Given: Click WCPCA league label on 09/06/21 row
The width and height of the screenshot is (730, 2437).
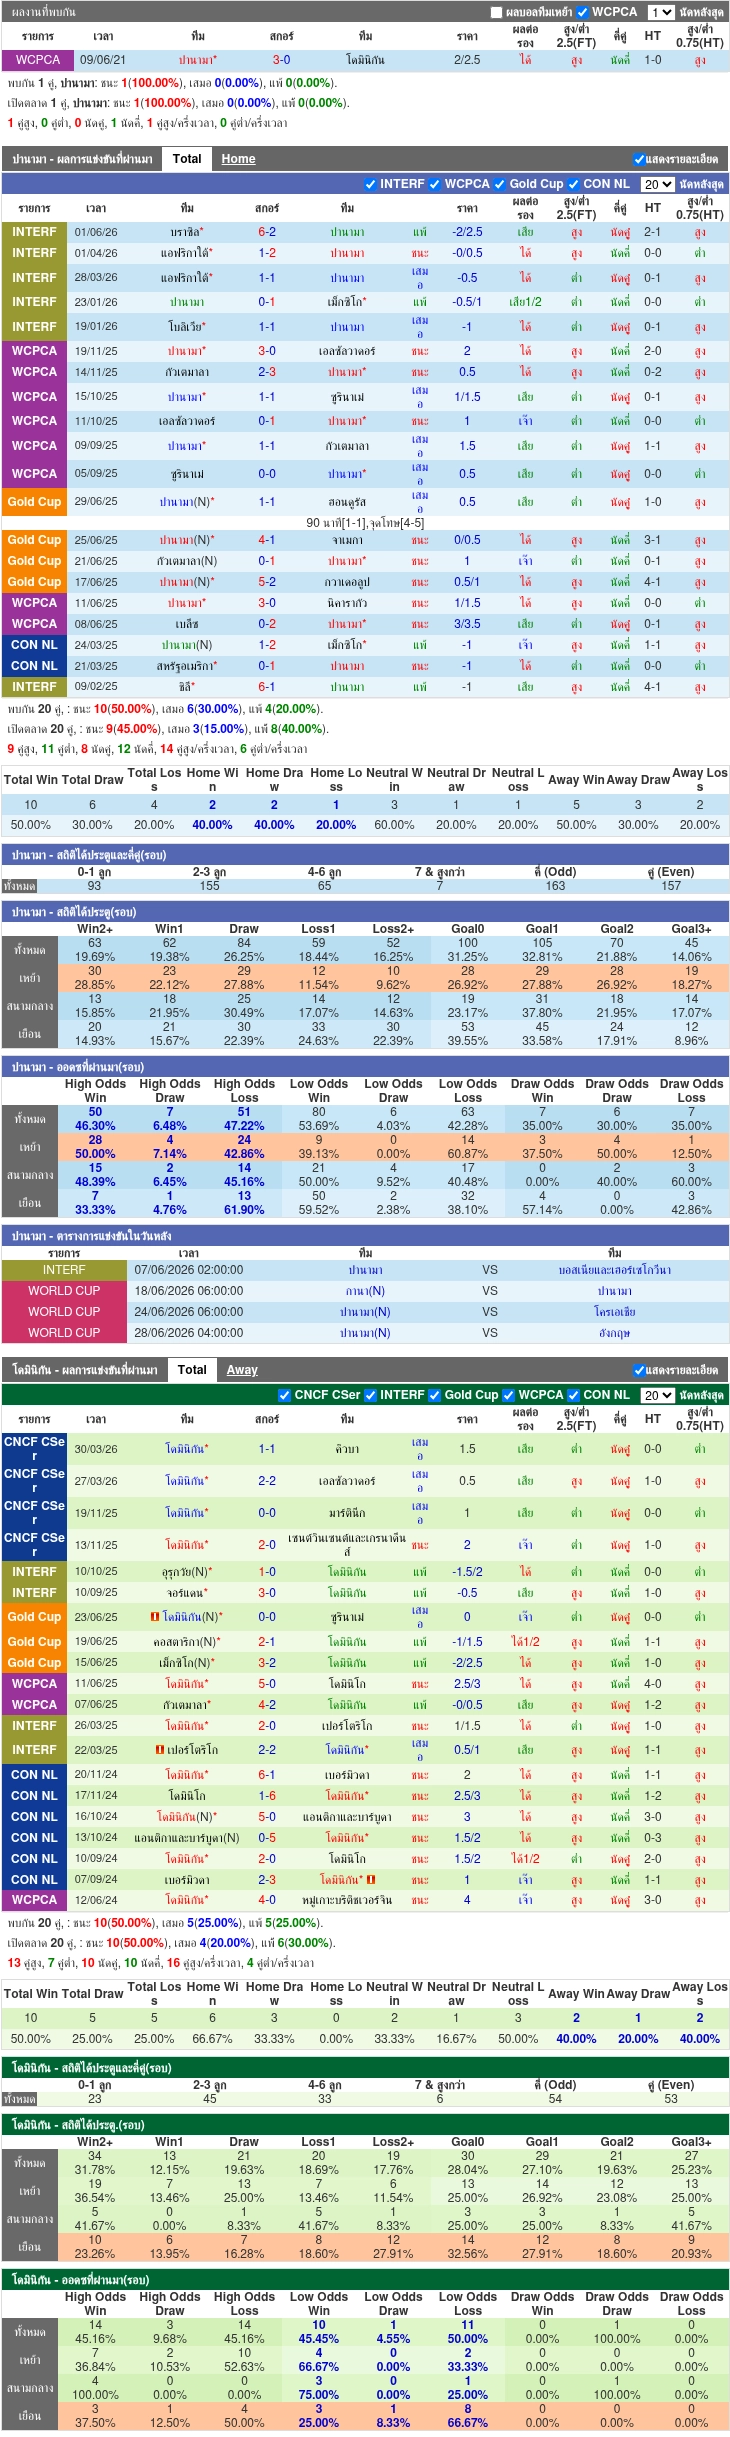Looking at the screenshot, I should pos(38,60).
